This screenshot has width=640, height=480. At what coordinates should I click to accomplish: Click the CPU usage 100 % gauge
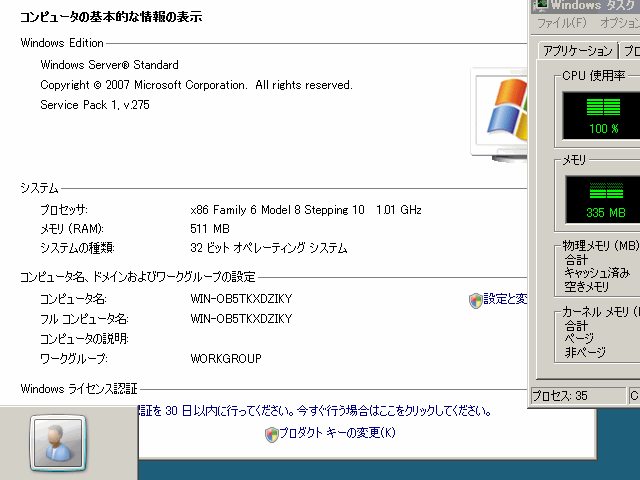(602, 116)
